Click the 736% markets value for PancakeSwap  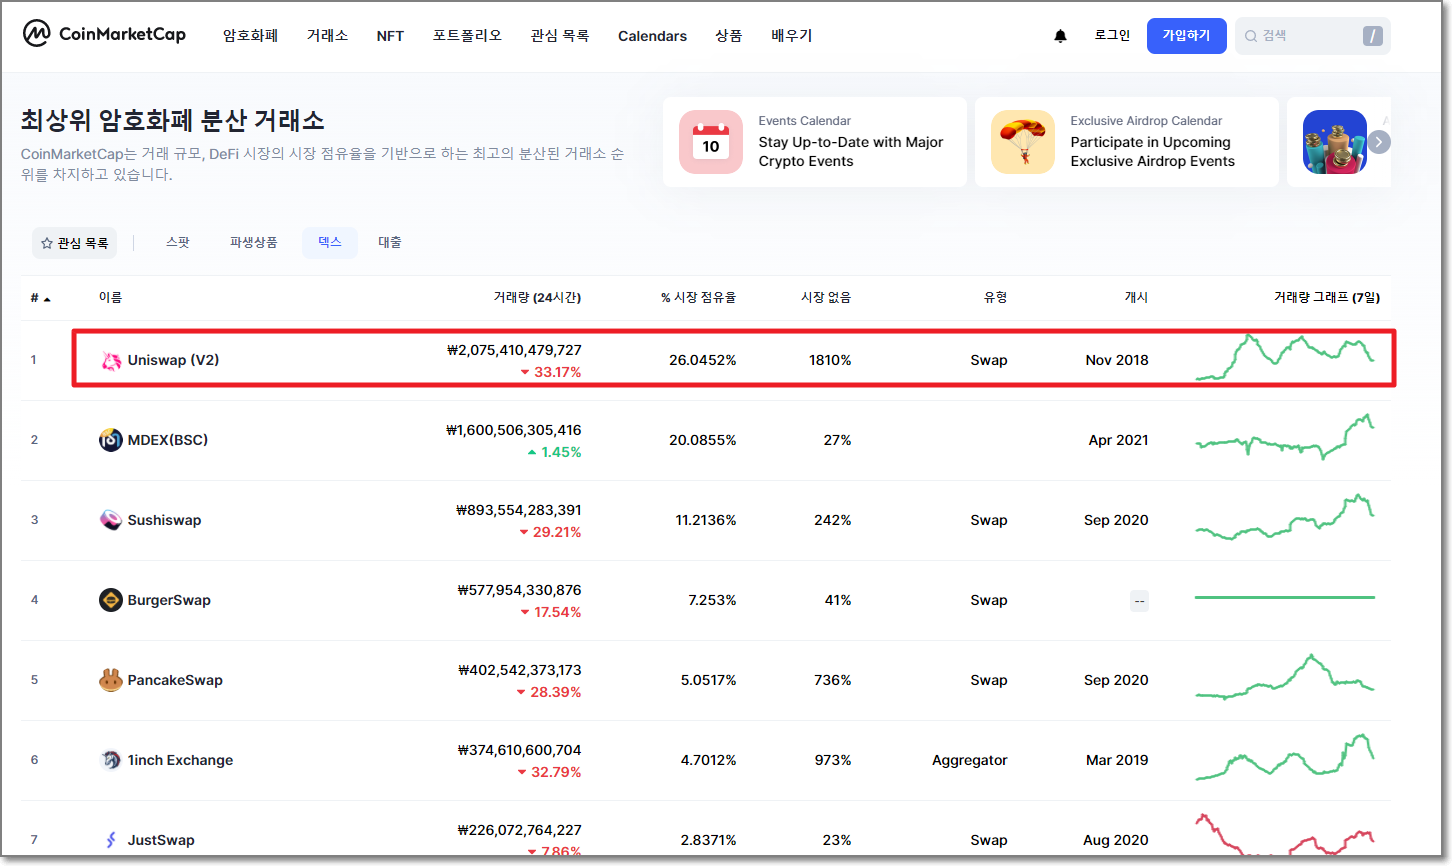pyautogui.click(x=833, y=680)
